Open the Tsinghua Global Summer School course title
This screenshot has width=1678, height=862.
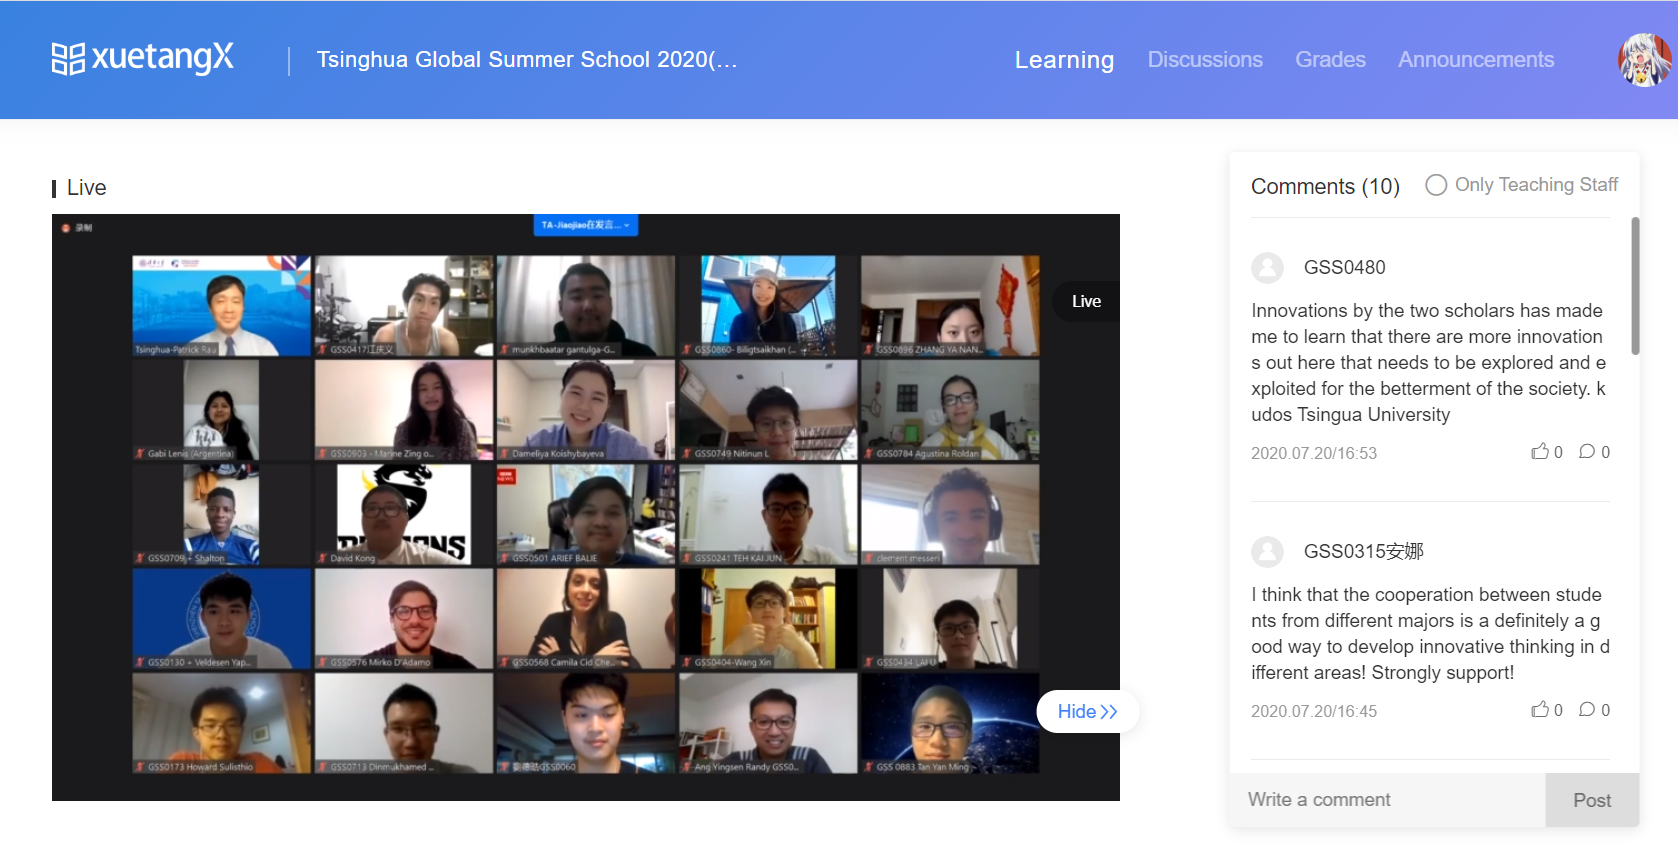(527, 60)
